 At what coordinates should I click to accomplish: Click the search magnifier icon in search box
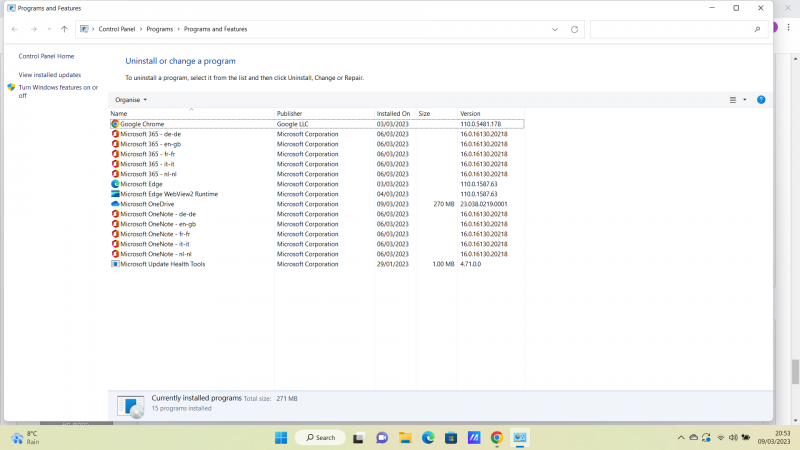pos(757,30)
